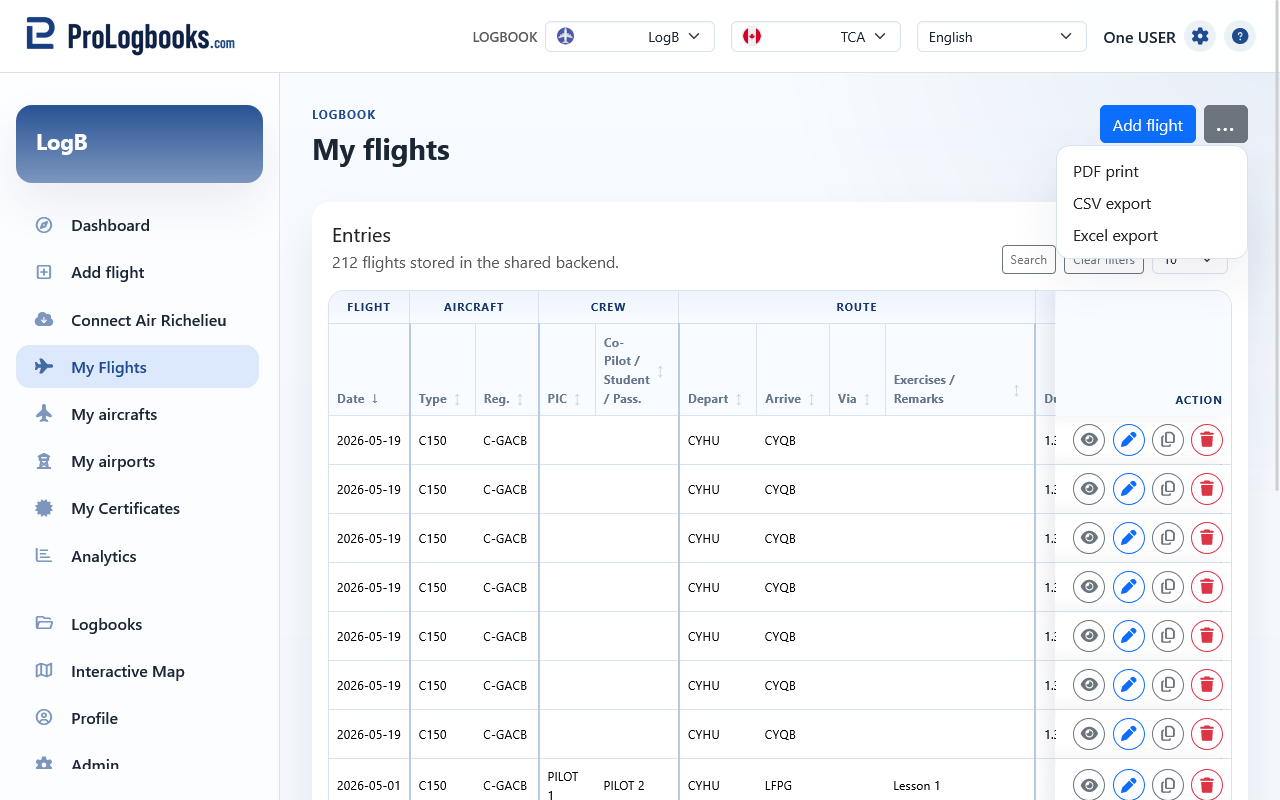Open the help question mark icon
Screen dimensions: 1280x800
coord(1240,37)
